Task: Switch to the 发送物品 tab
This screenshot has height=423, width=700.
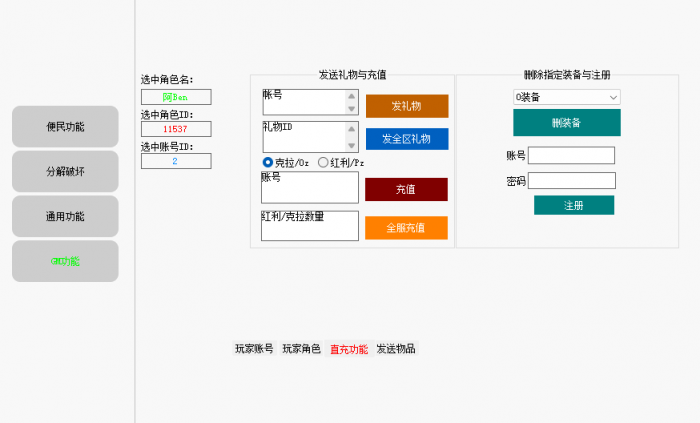Action: (396, 348)
